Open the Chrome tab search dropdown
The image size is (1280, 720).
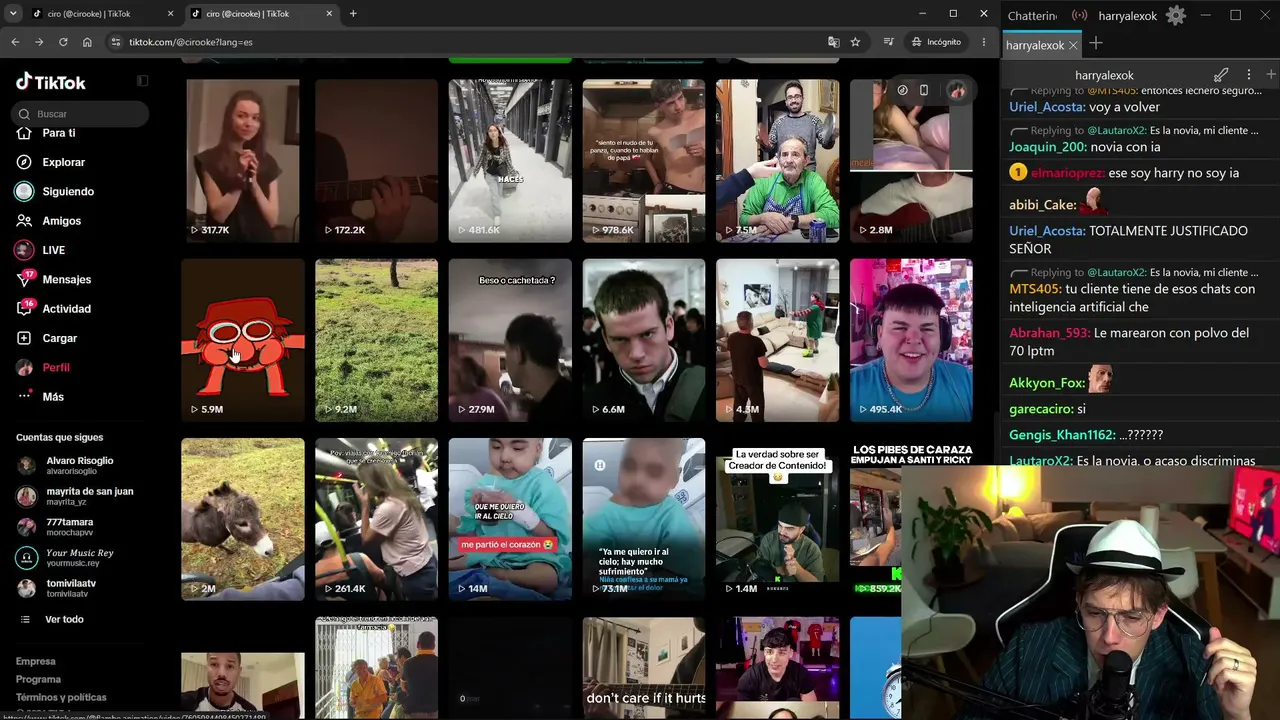13,14
